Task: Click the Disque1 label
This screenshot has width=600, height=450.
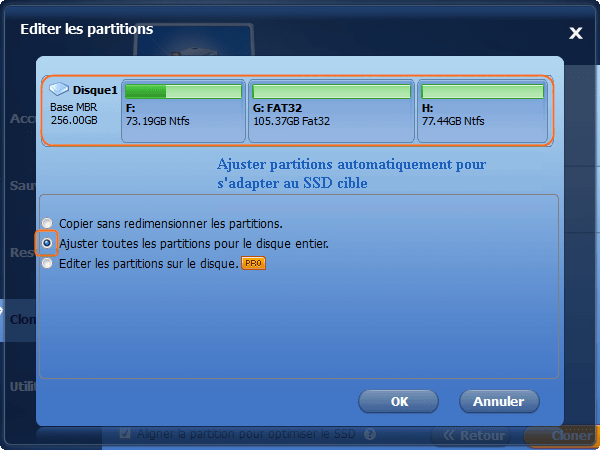Action: [x=95, y=90]
